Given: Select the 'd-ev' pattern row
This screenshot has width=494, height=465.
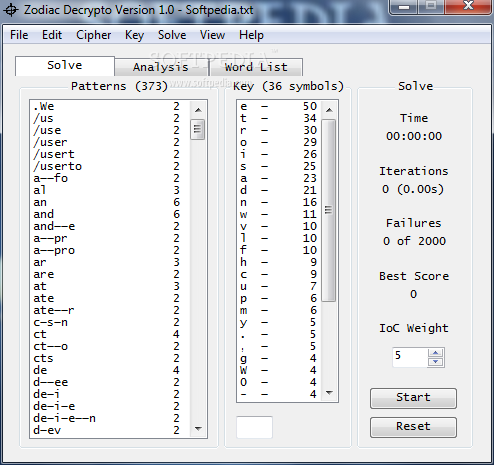Looking at the screenshot, I should pos(110,430).
